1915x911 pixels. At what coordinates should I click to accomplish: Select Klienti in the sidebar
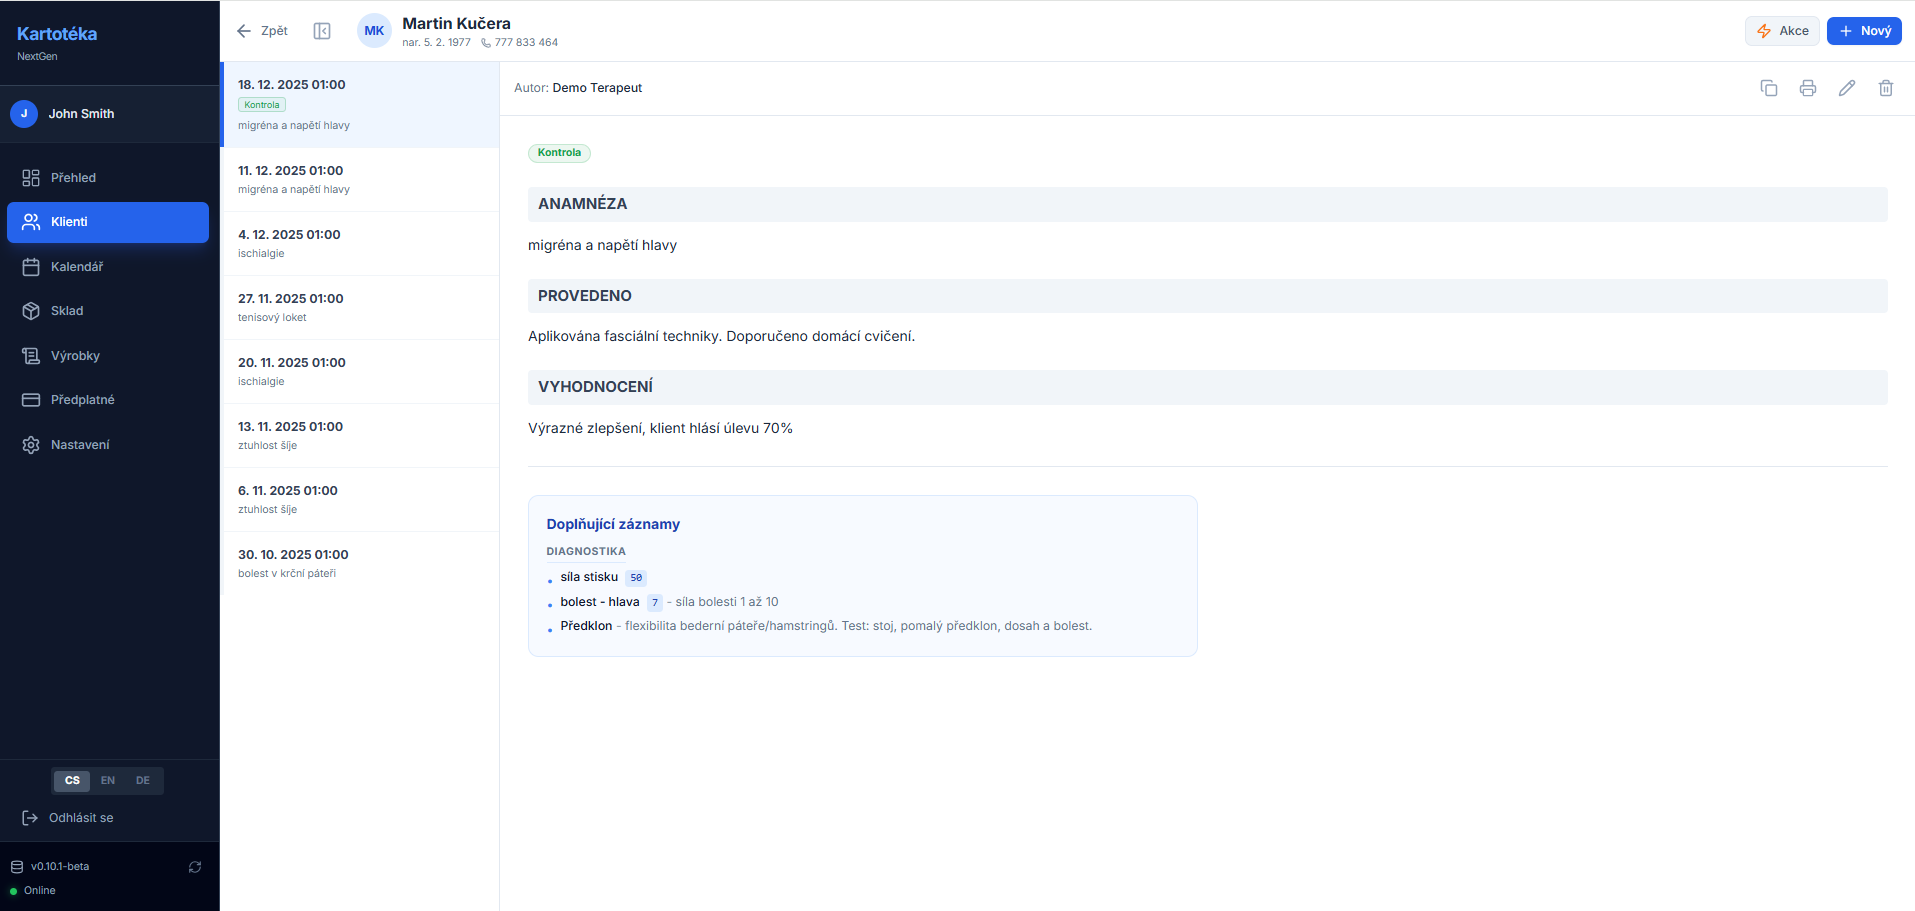coord(108,222)
